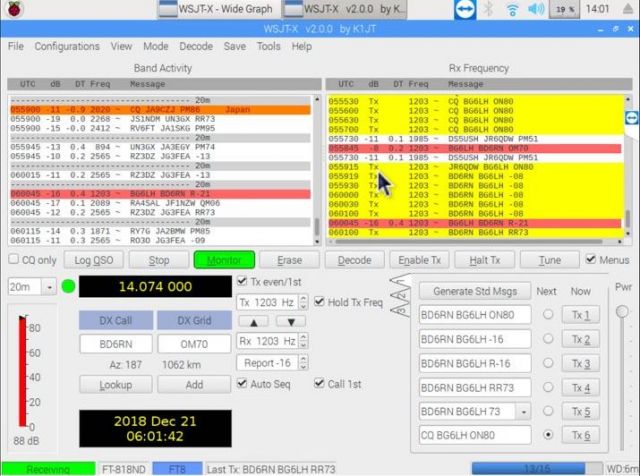This screenshot has width=640, height=476.
Task: Adjust the Pwr slider handle
Action: coord(622,312)
